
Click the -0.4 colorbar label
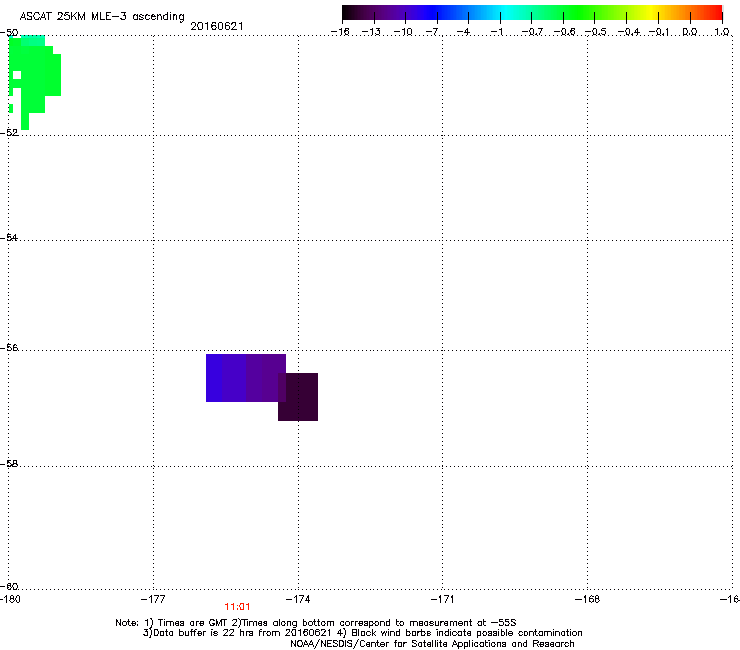(x=629, y=32)
